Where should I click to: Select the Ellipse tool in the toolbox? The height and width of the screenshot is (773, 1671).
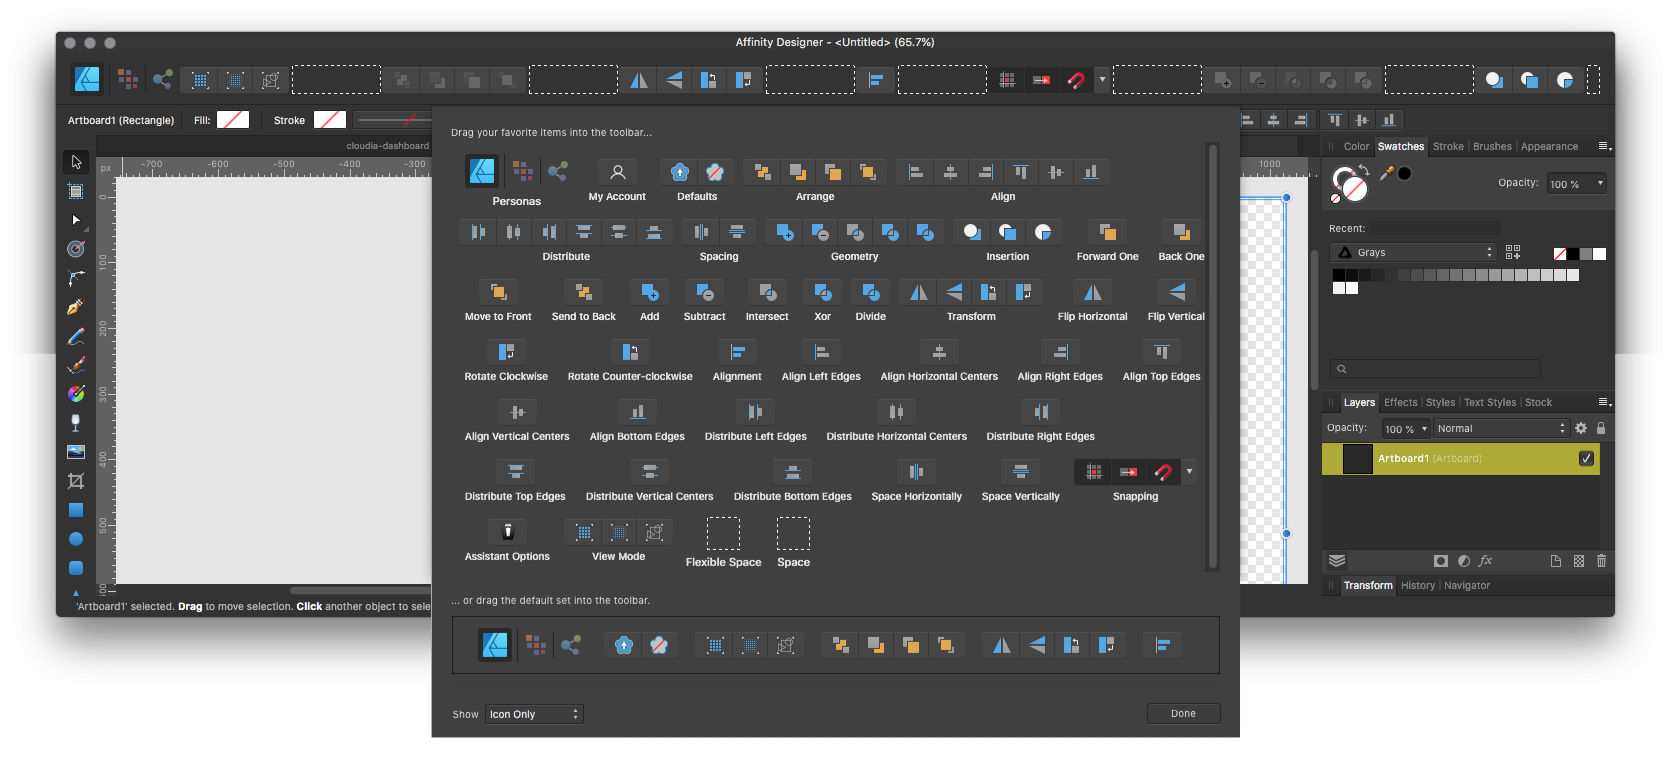[76, 539]
